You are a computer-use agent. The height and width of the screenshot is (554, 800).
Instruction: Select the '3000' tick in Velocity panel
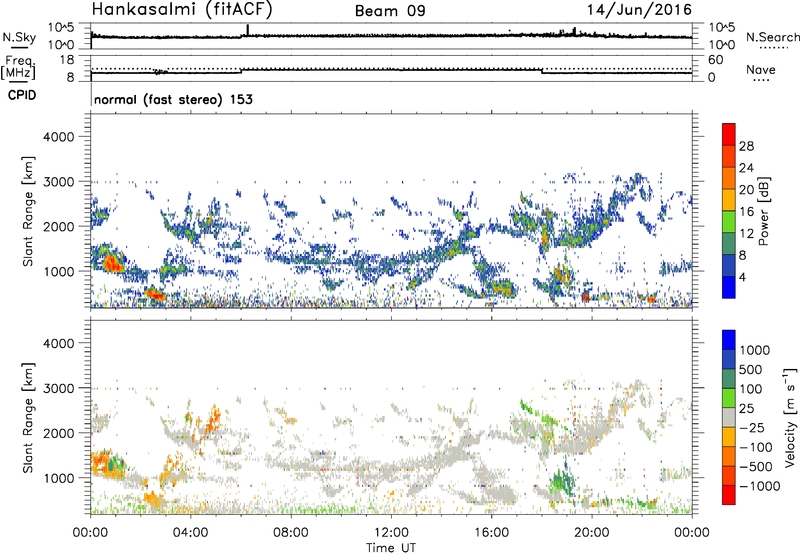pos(59,388)
